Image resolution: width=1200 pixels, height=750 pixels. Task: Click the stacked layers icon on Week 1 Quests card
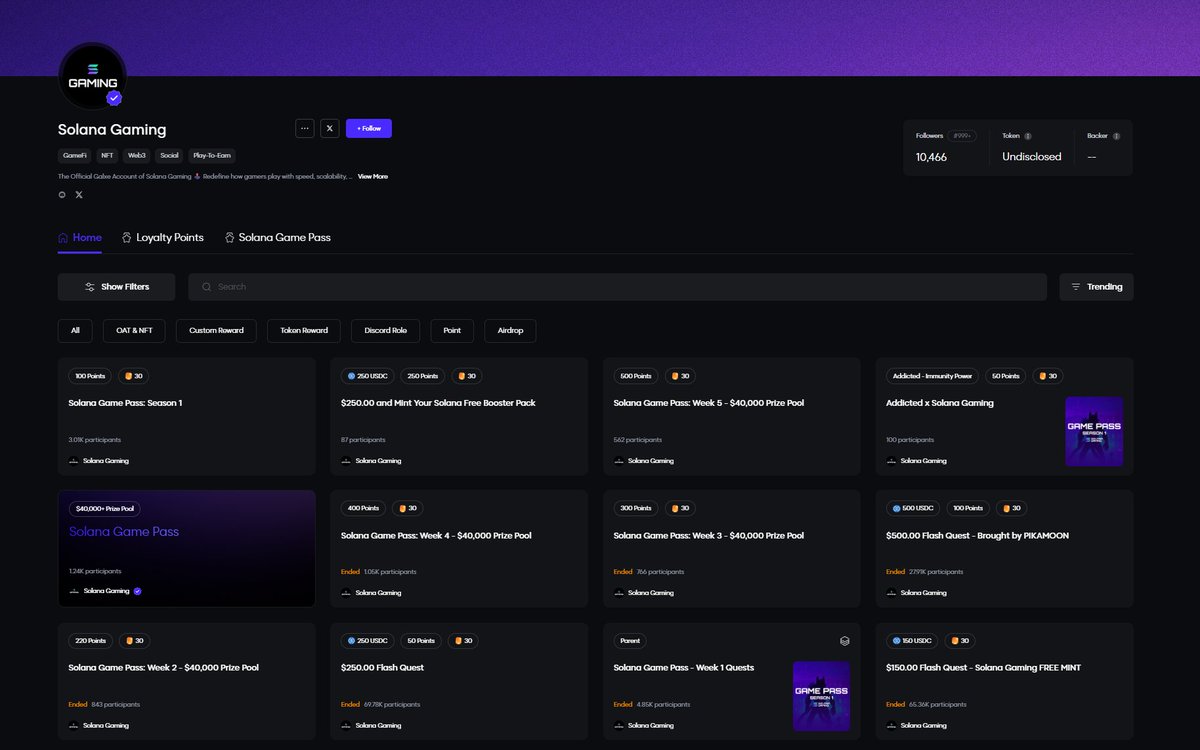844,641
